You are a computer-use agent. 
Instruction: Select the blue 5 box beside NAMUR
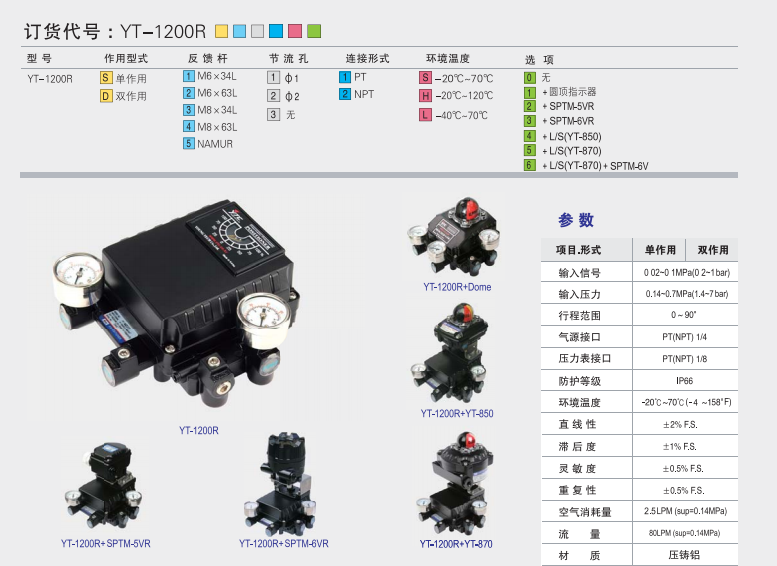click(189, 144)
